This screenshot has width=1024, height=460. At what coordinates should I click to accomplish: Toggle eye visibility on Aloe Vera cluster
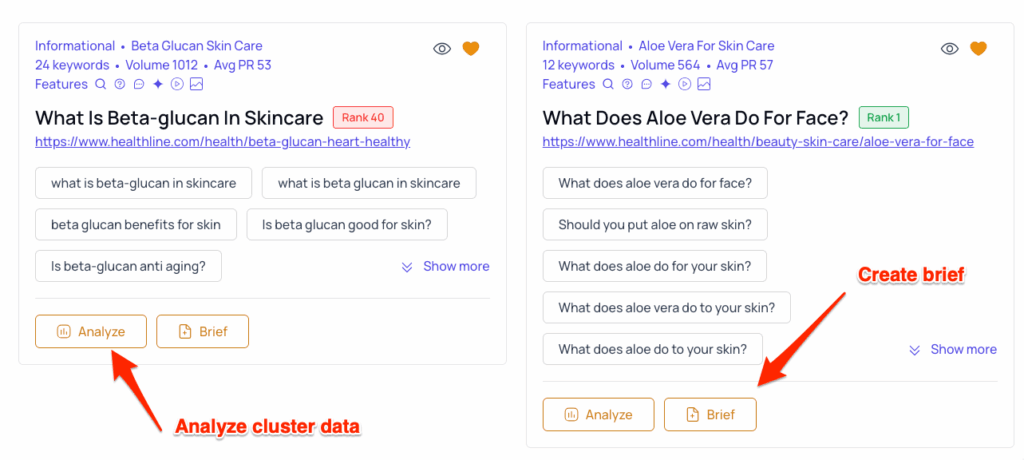coord(950,48)
